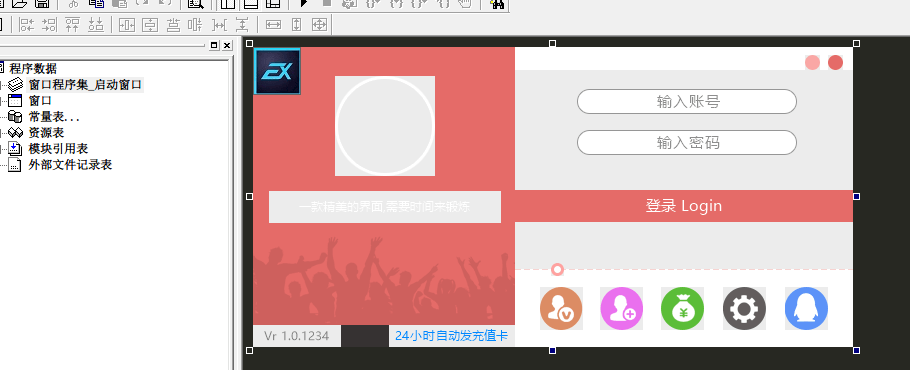
Task: Click the center vertically in window icon
Action: tap(150, 24)
